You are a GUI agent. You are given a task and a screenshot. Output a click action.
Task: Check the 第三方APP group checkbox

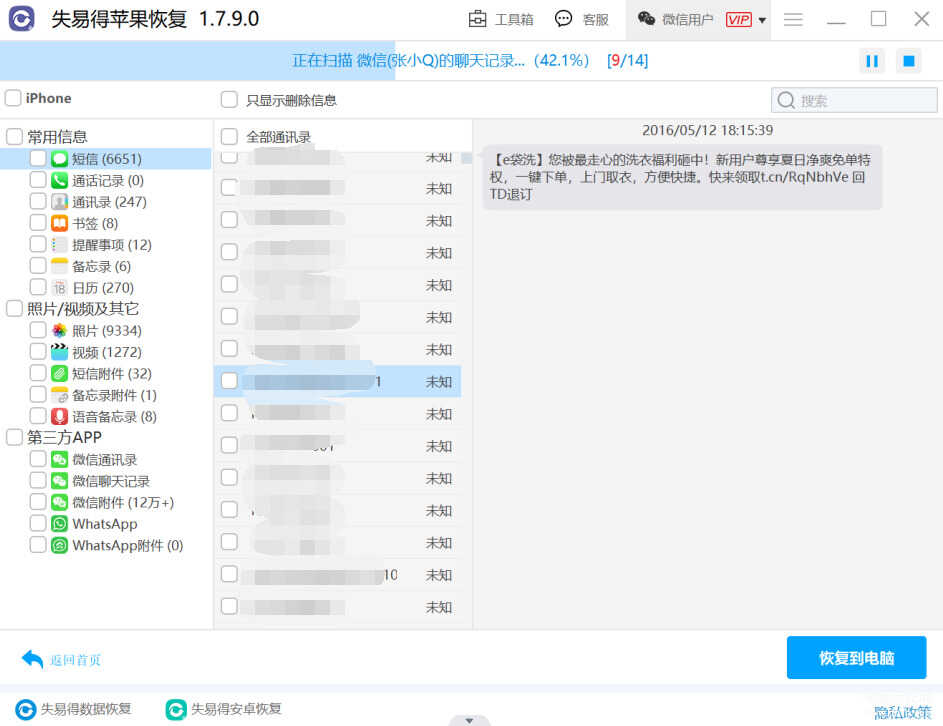click(14, 437)
